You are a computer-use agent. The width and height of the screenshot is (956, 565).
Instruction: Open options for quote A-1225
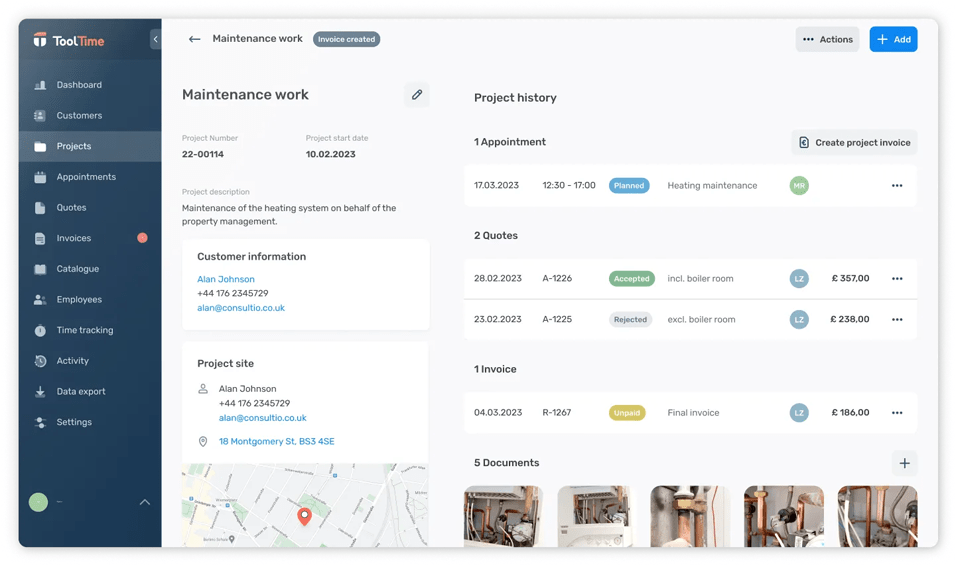point(897,319)
